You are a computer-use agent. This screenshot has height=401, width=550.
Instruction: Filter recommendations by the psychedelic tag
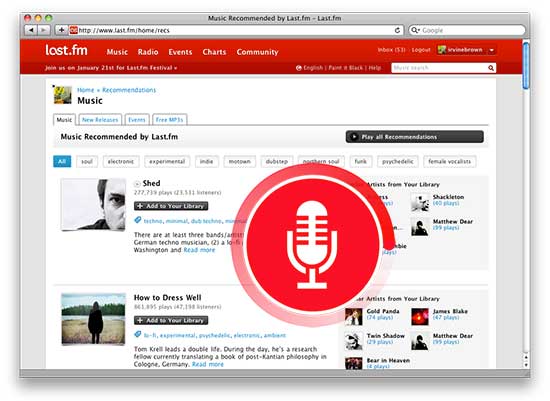click(x=398, y=161)
